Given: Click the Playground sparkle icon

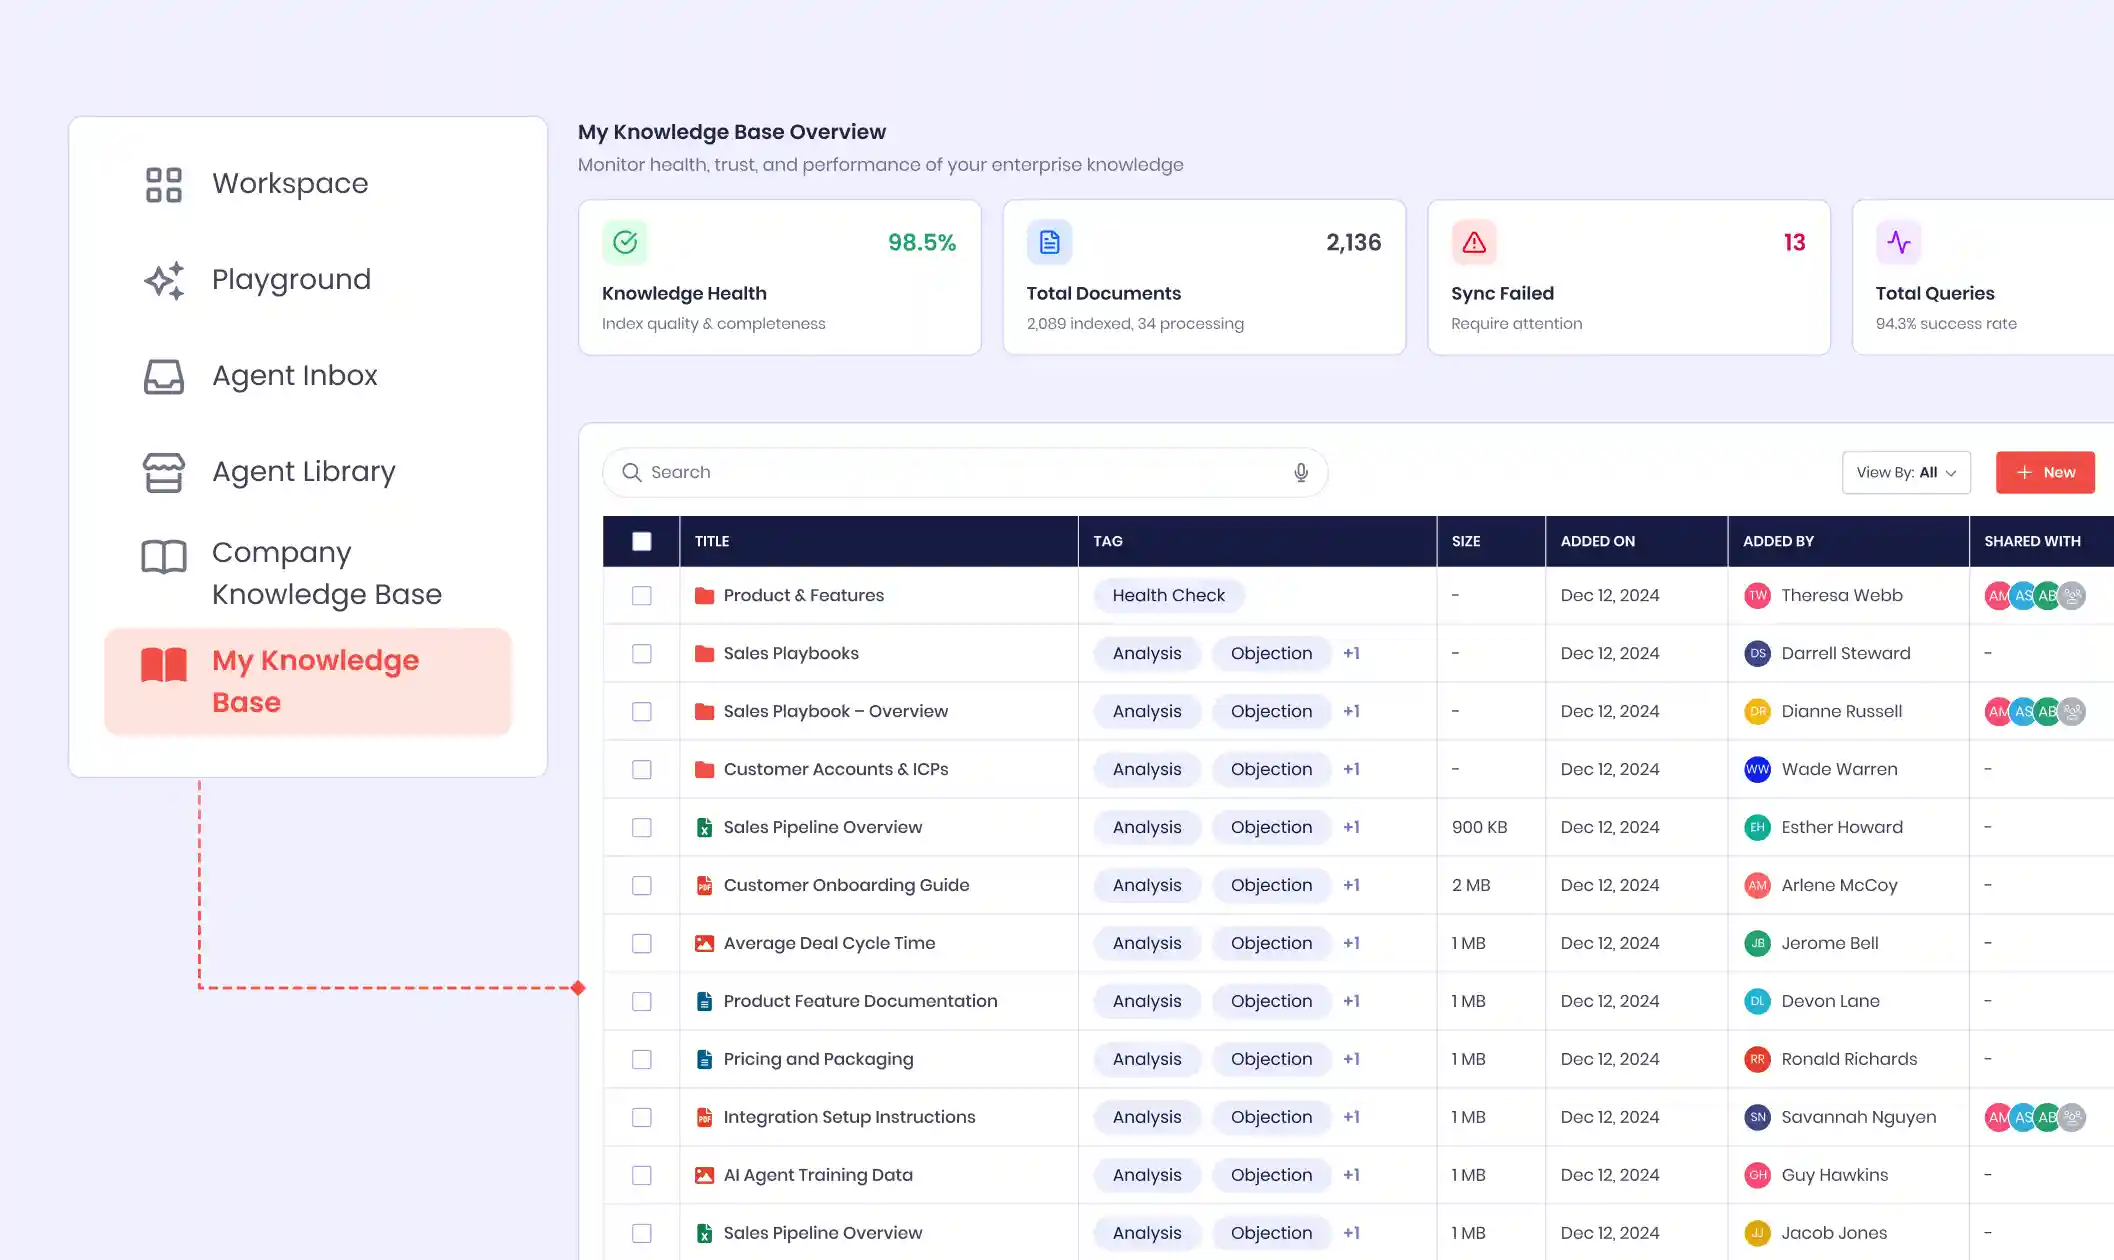Looking at the screenshot, I should pyautogui.click(x=163, y=280).
